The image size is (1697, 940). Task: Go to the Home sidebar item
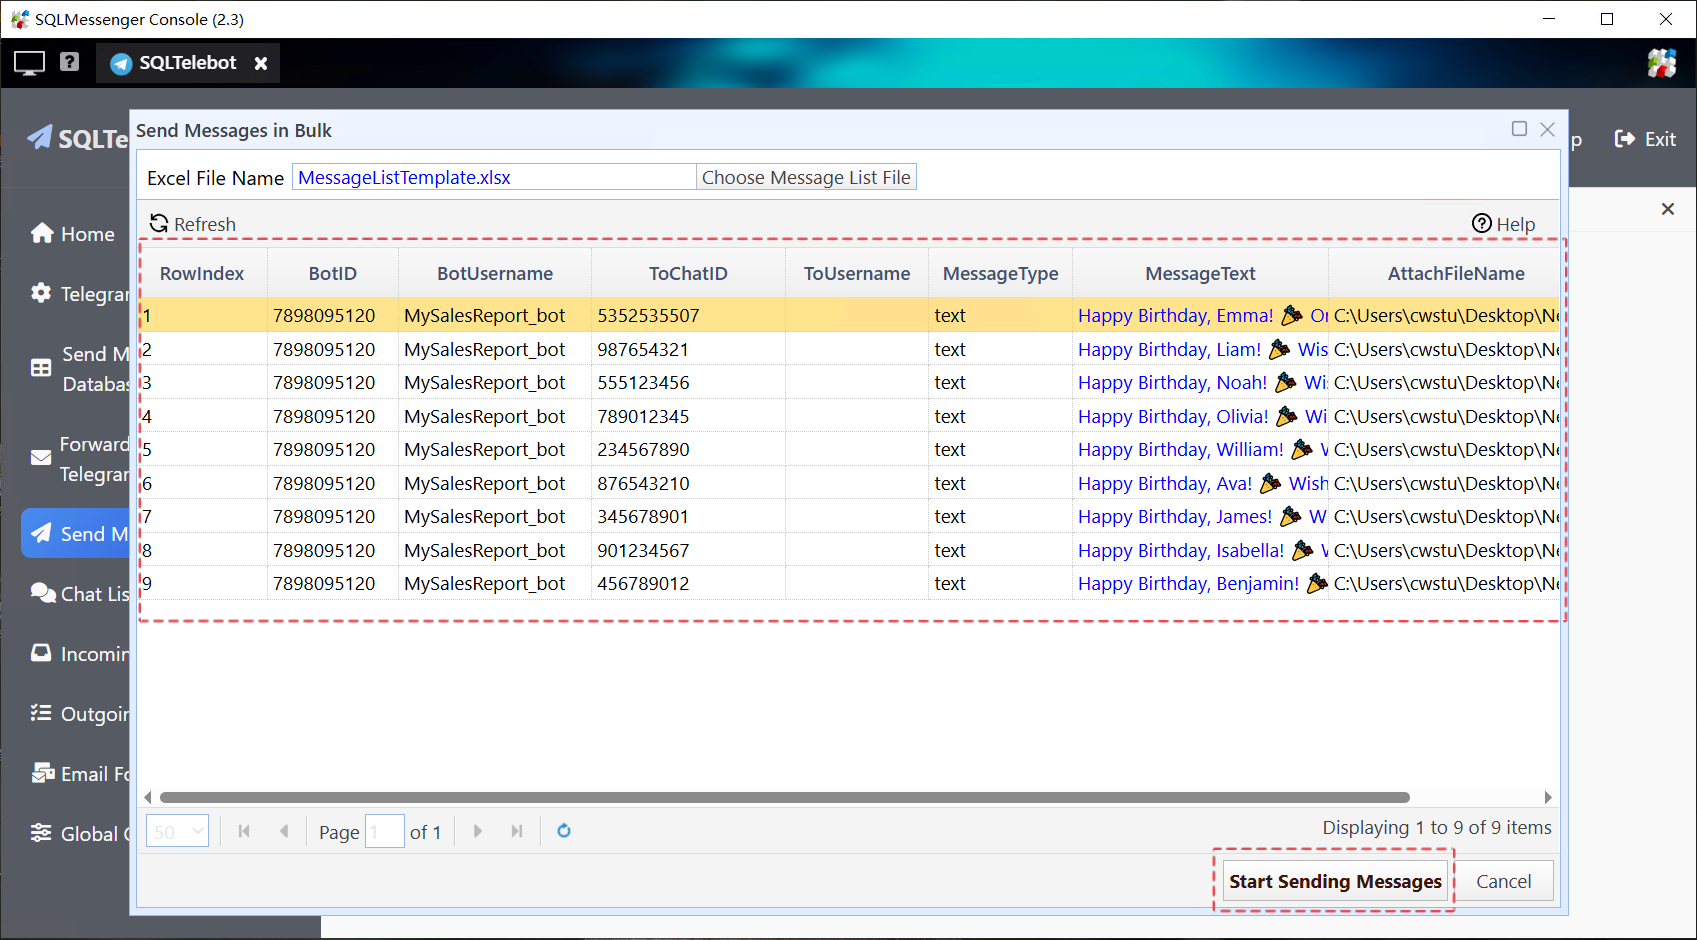point(73,234)
